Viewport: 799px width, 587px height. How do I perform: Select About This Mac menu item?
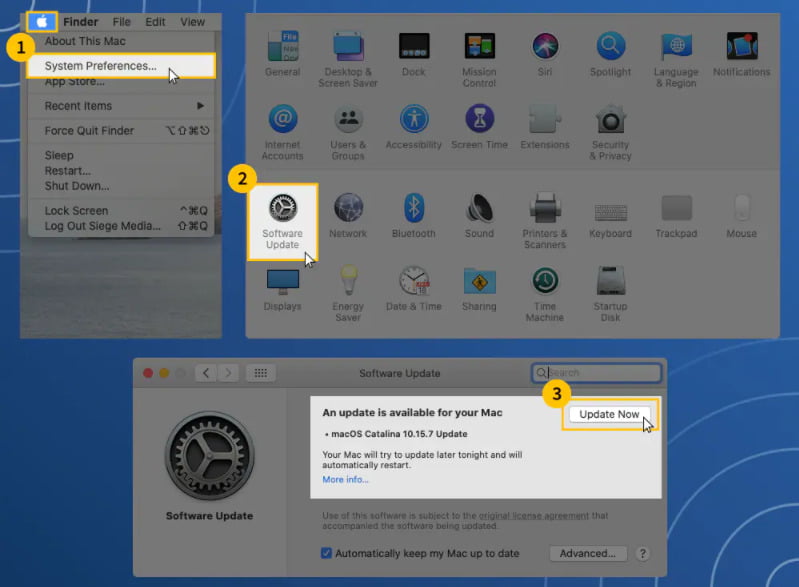(85, 41)
